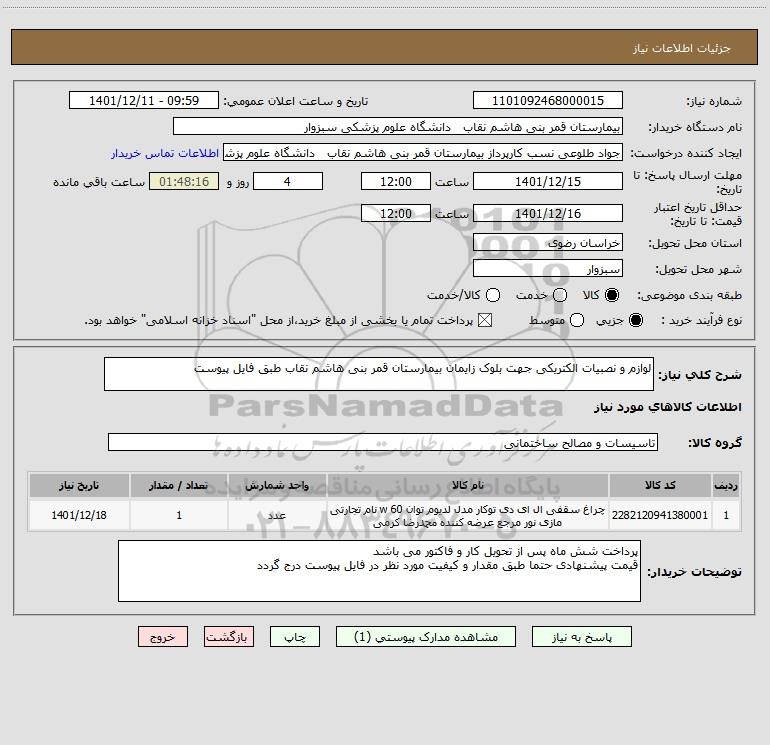The height and width of the screenshot is (745, 770).
Task: Click request creator name field
Action: point(423,152)
